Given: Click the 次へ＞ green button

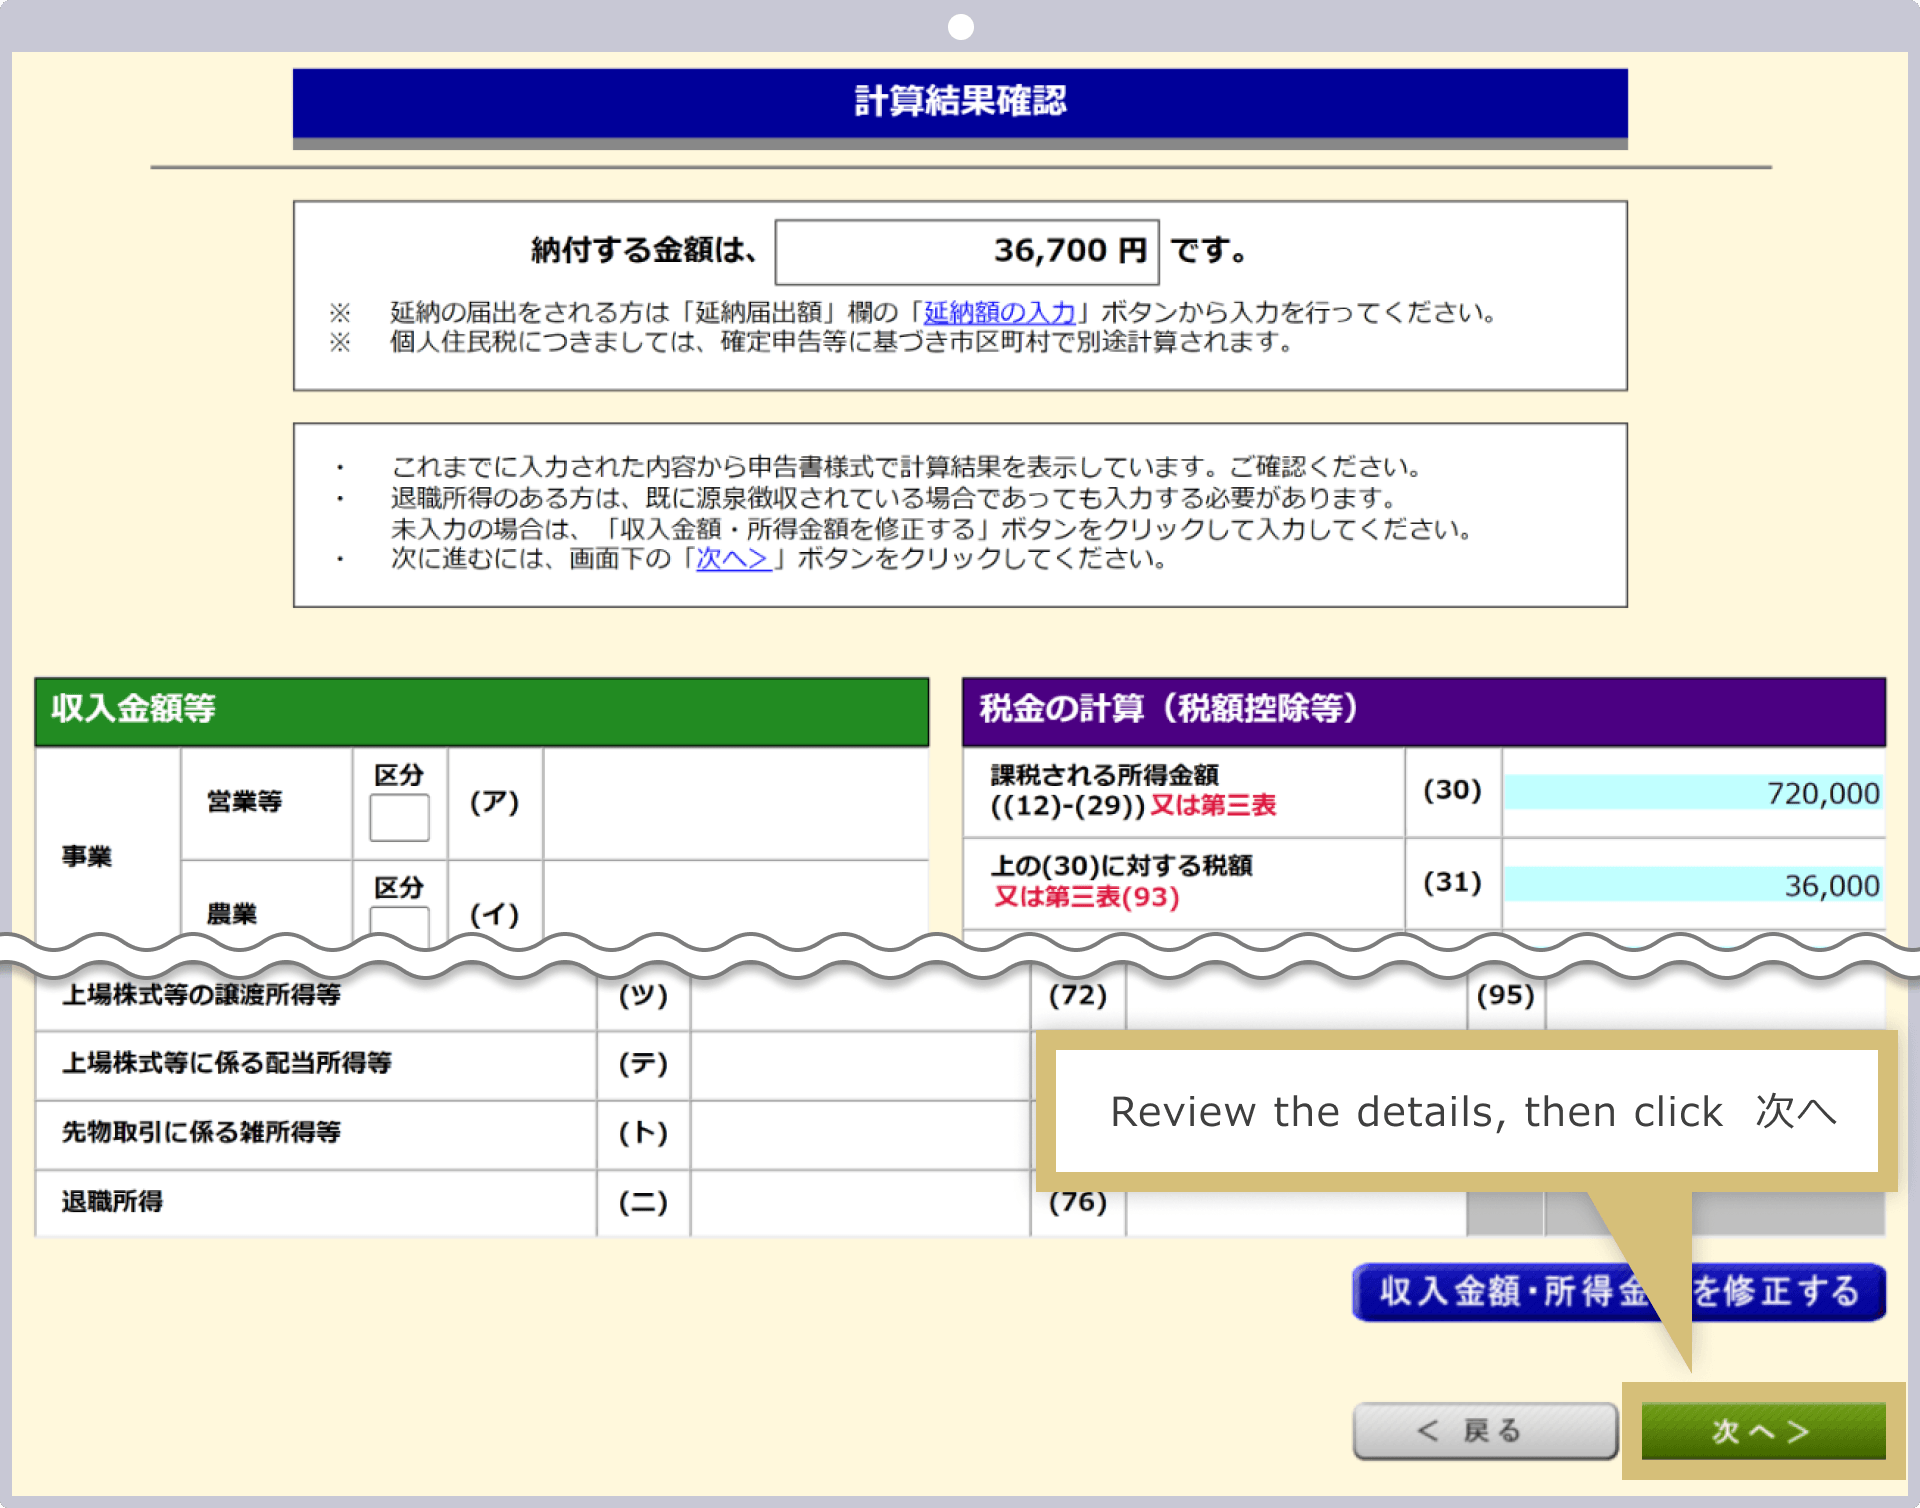Looking at the screenshot, I should 1763,1431.
